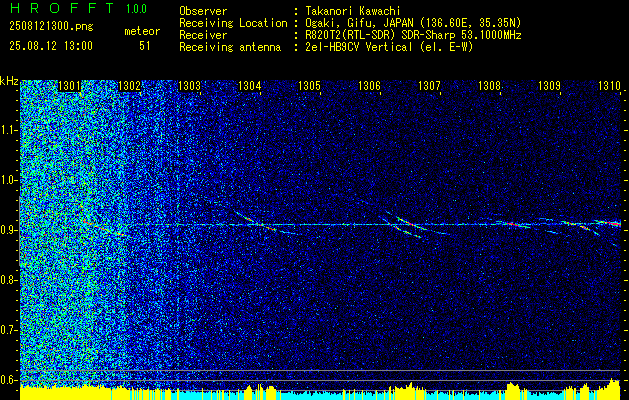This screenshot has width=629, height=400.
Task: Select the filename 2508121300.png
Action: (51, 27)
